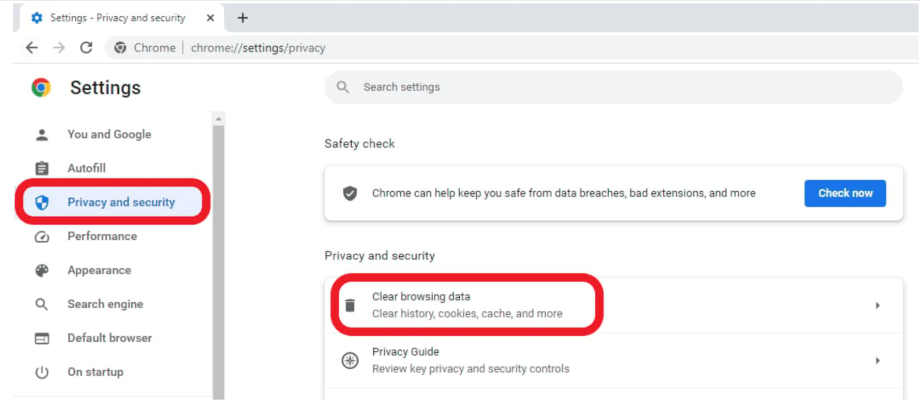Click the Check now button

coord(845,193)
